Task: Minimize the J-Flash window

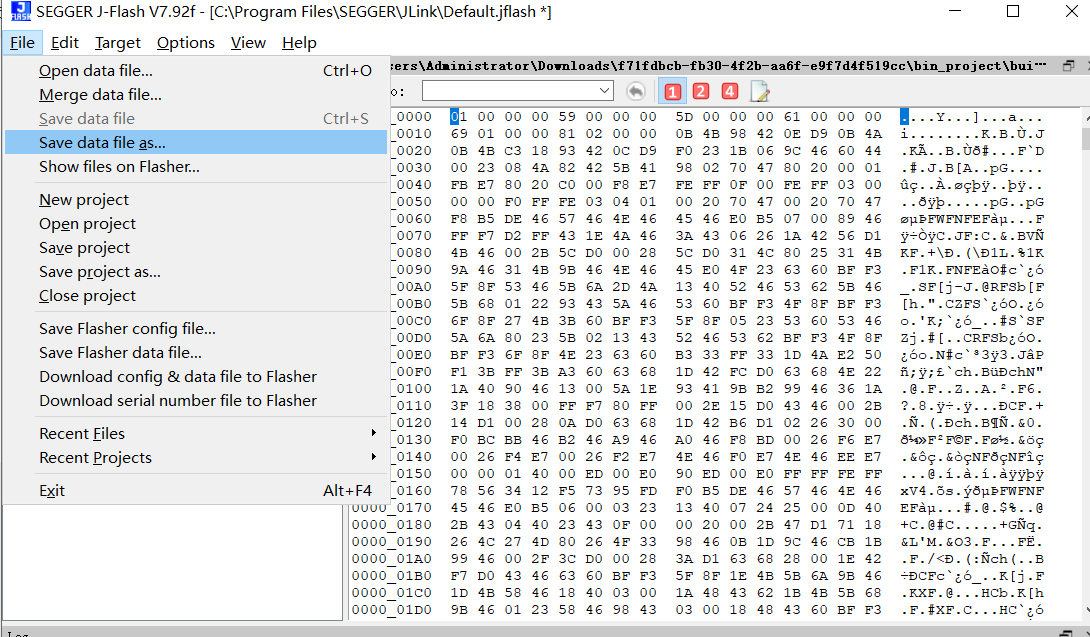Action: point(955,11)
